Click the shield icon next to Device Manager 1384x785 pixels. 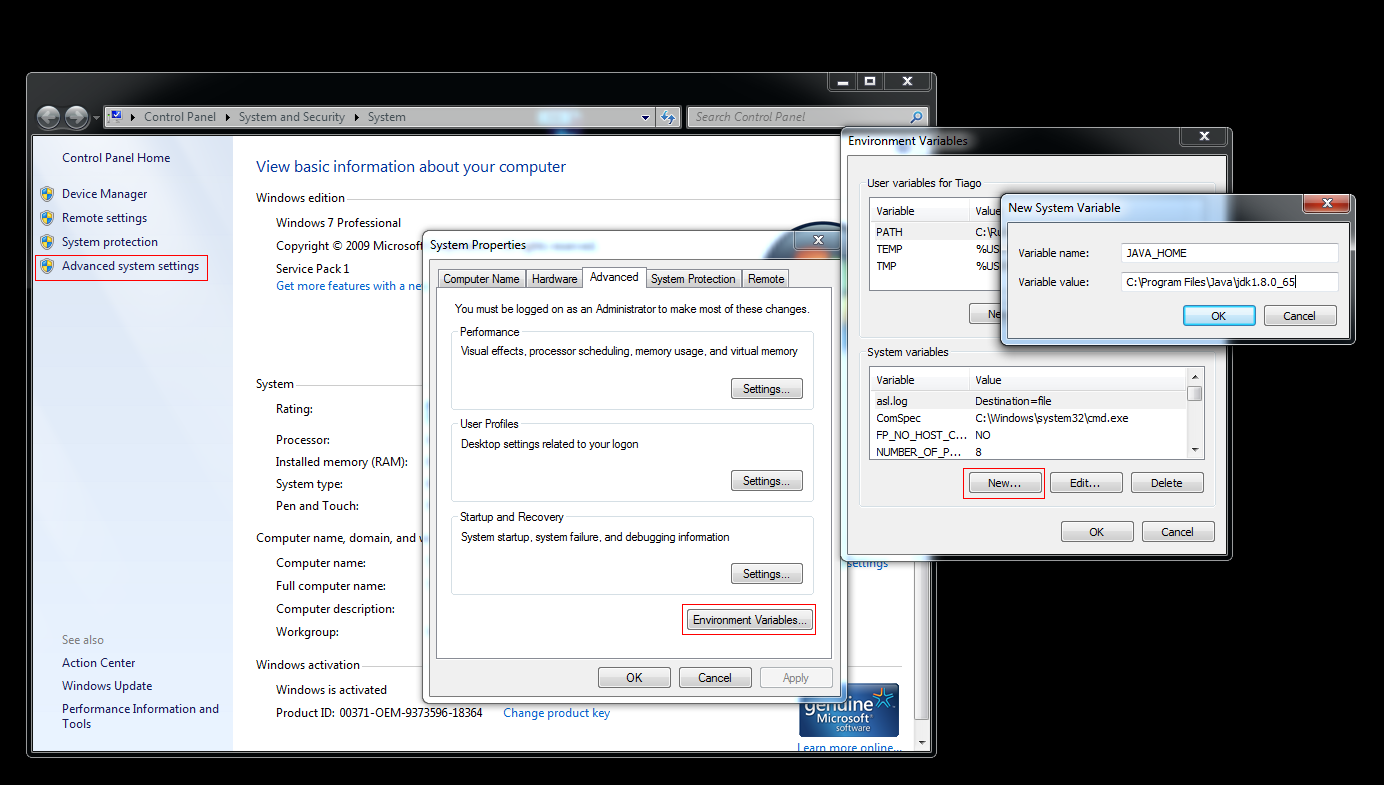click(47, 193)
